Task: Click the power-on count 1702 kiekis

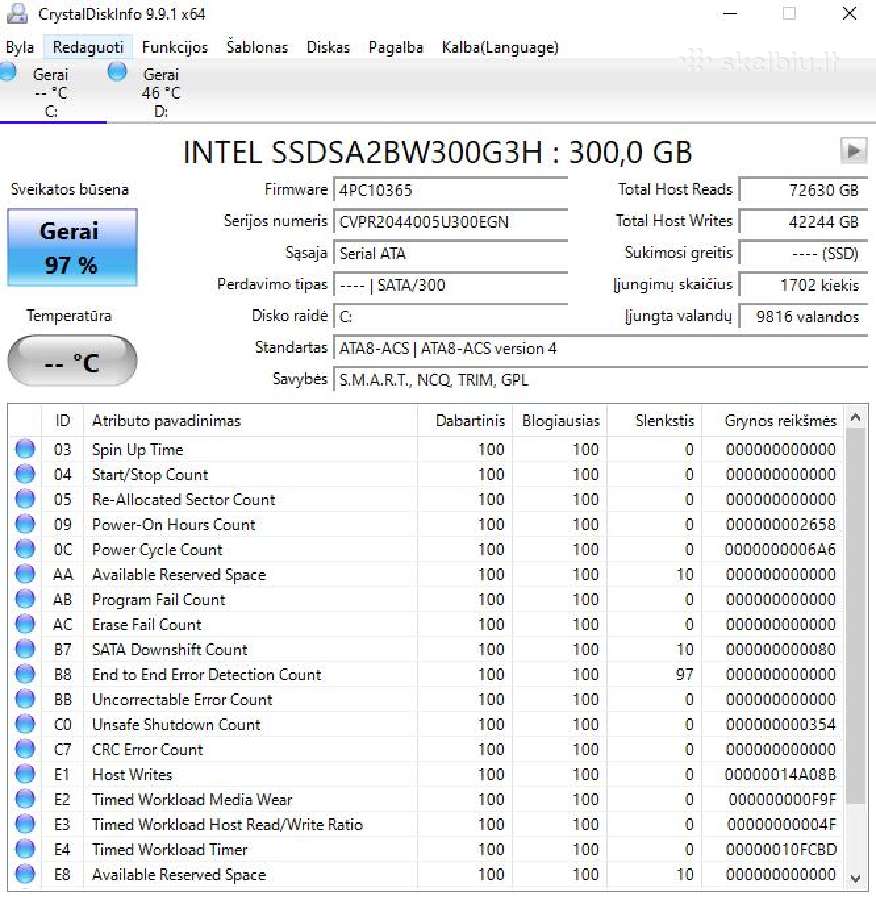Action: coord(803,285)
